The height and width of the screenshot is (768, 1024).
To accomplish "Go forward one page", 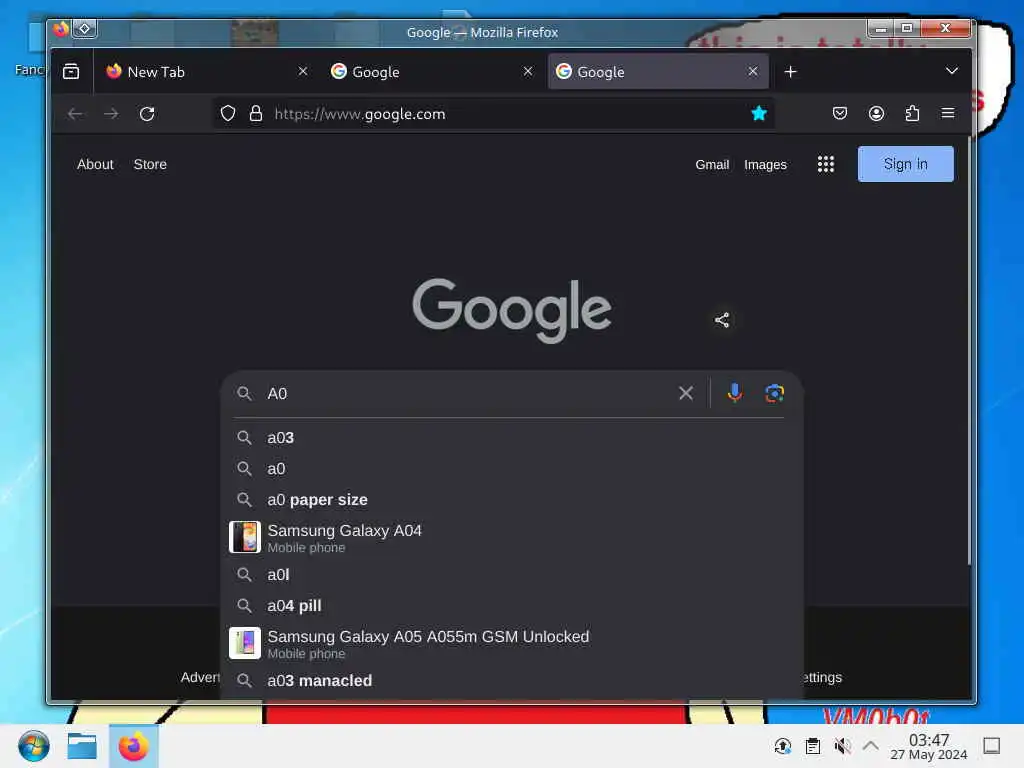I will tap(111, 114).
